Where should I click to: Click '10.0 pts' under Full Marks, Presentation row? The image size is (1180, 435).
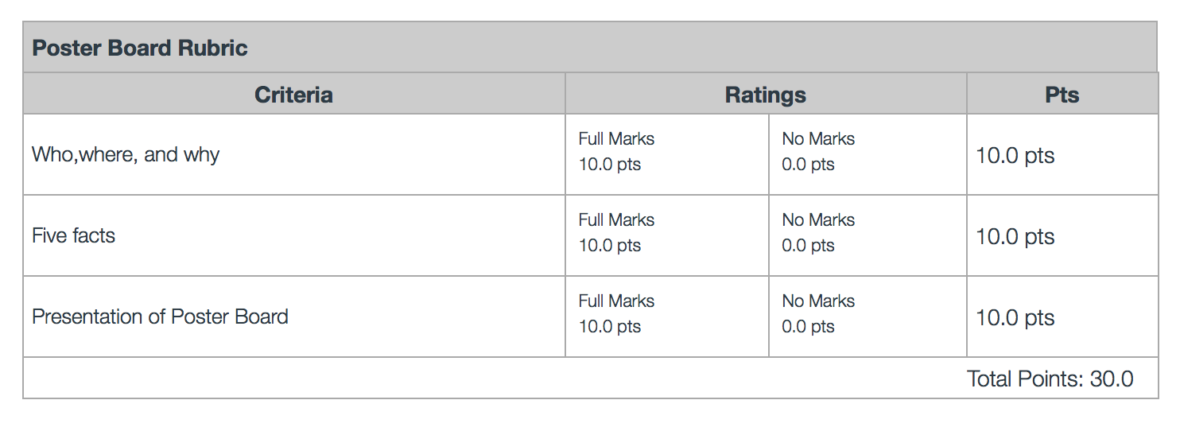point(610,327)
